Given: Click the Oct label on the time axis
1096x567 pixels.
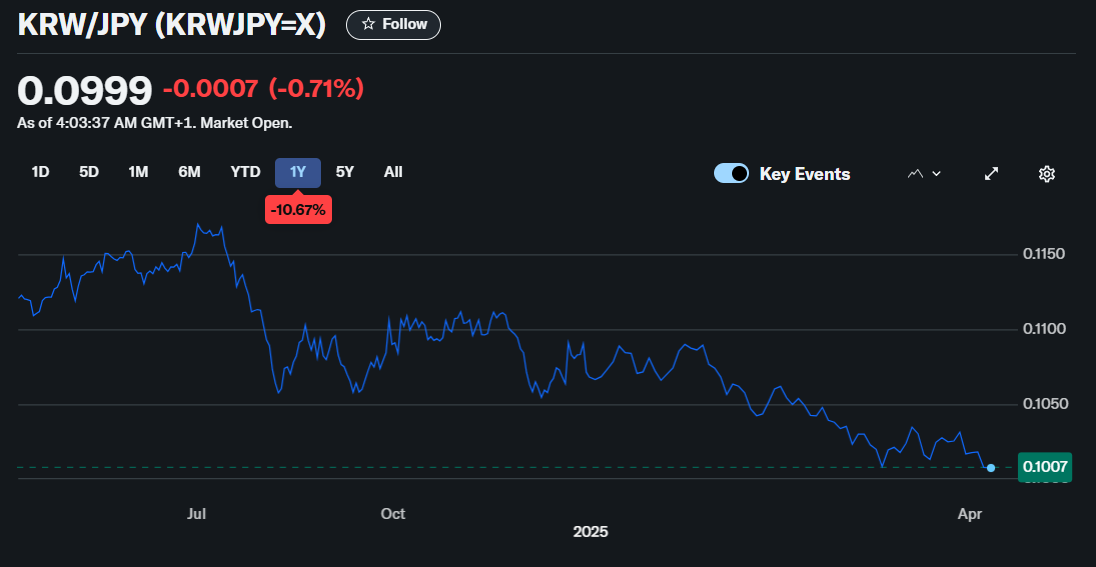Looking at the screenshot, I should (393, 514).
